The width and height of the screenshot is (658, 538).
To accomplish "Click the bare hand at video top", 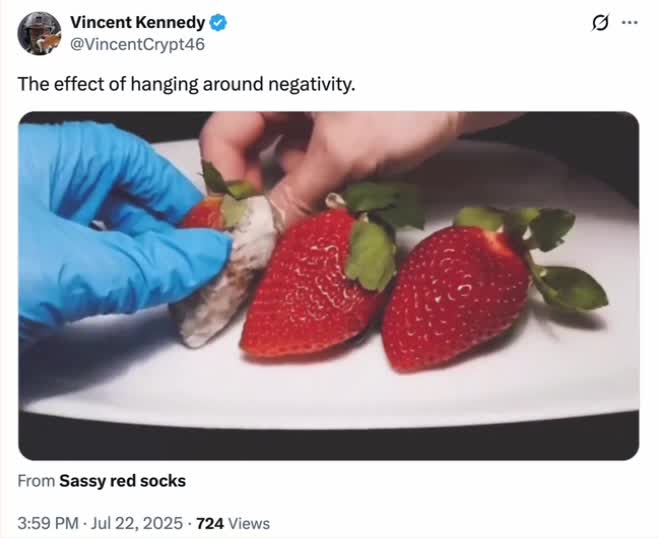I will tap(320, 145).
